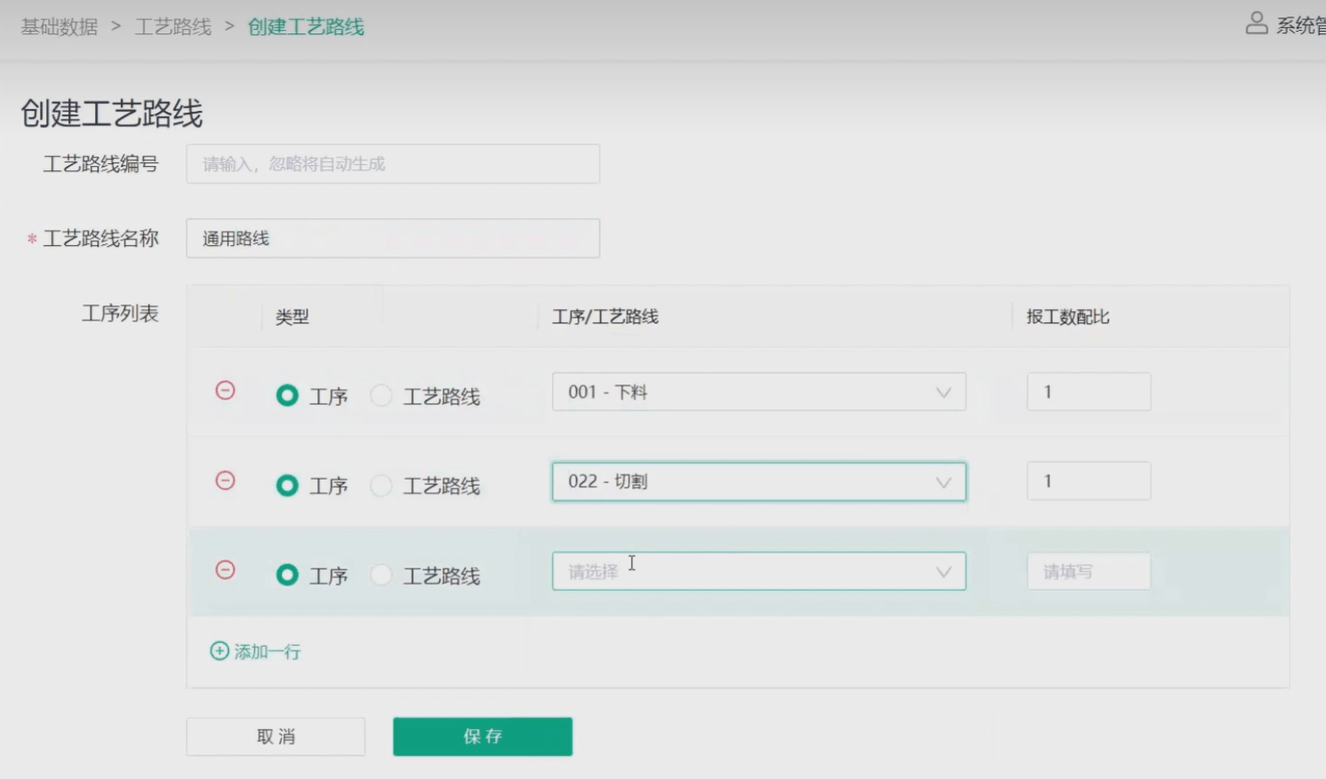Click the 保存 button
Viewport: 1326px width, 779px height.
482,737
